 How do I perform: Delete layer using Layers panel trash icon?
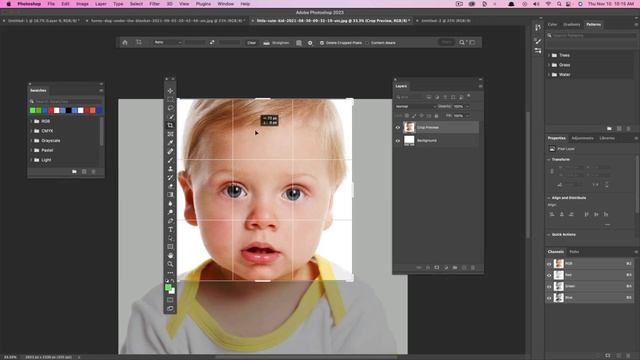point(473,268)
